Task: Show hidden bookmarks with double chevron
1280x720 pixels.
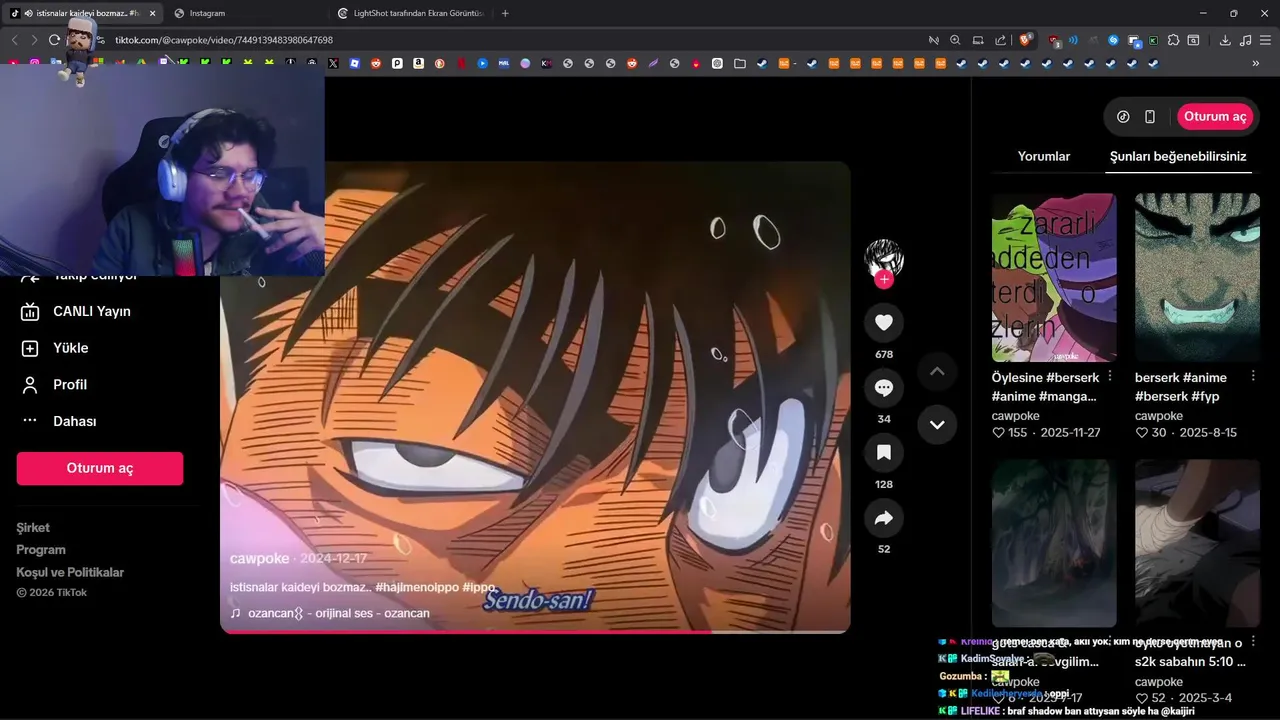Action: click(x=1256, y=63)
